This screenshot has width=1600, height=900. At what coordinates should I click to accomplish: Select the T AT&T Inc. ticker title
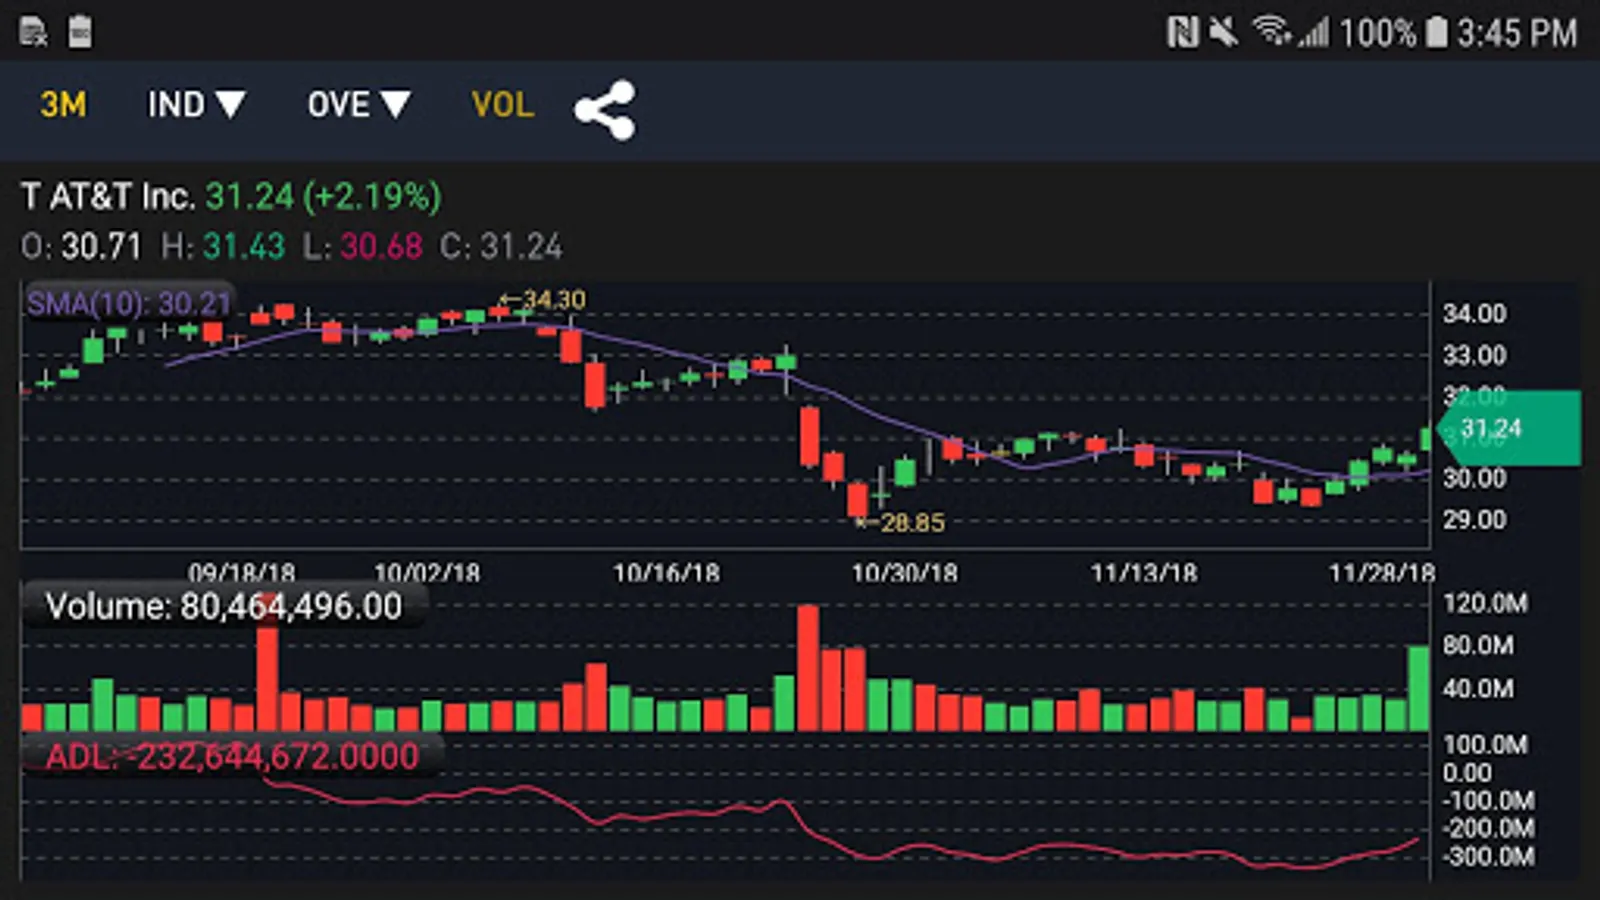click(x=107, y=196)
